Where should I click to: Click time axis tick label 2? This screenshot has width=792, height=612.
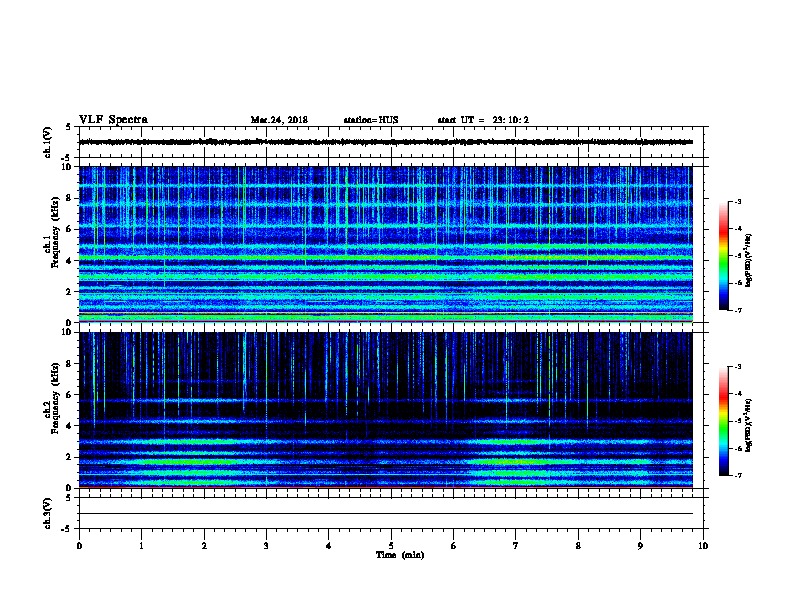pos(204,546)
